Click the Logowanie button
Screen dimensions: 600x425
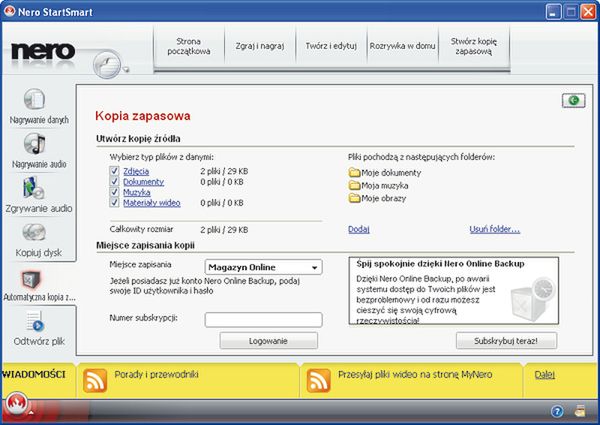click(x=268, y=341)
